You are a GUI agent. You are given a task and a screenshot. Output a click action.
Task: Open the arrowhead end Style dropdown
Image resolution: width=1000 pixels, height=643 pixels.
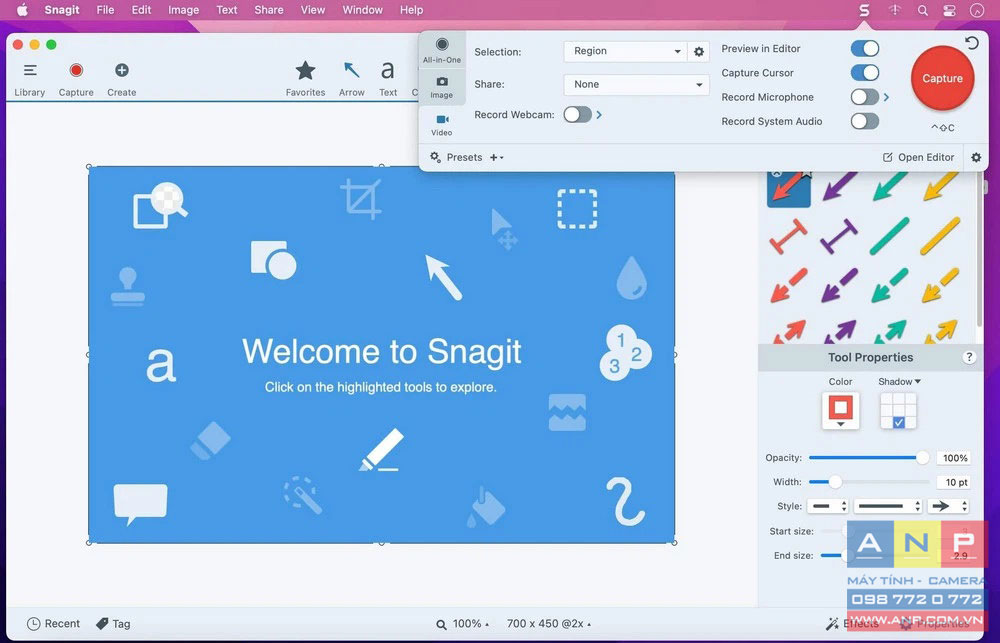pyautogui.click(x=948, y=506)
